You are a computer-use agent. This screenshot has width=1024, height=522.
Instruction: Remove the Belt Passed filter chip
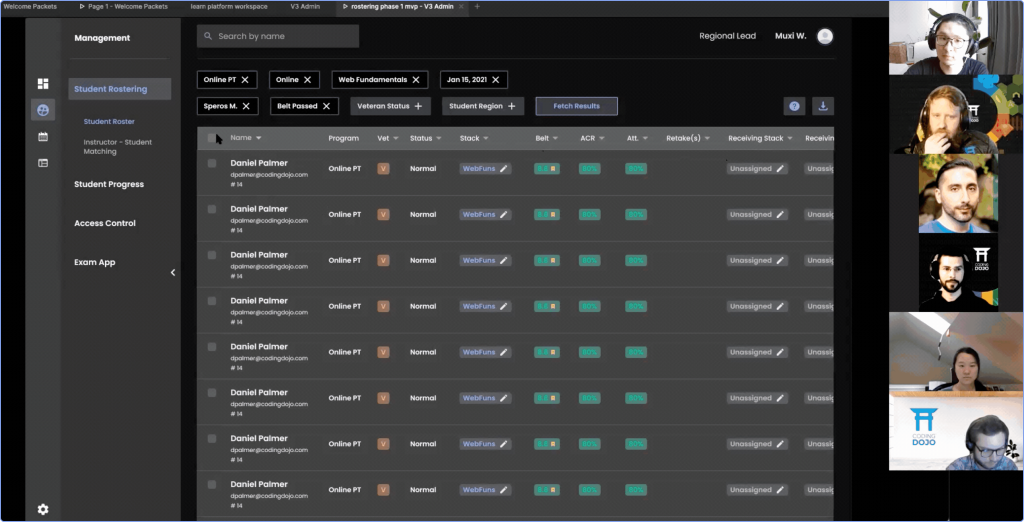(x=326, y=106)
